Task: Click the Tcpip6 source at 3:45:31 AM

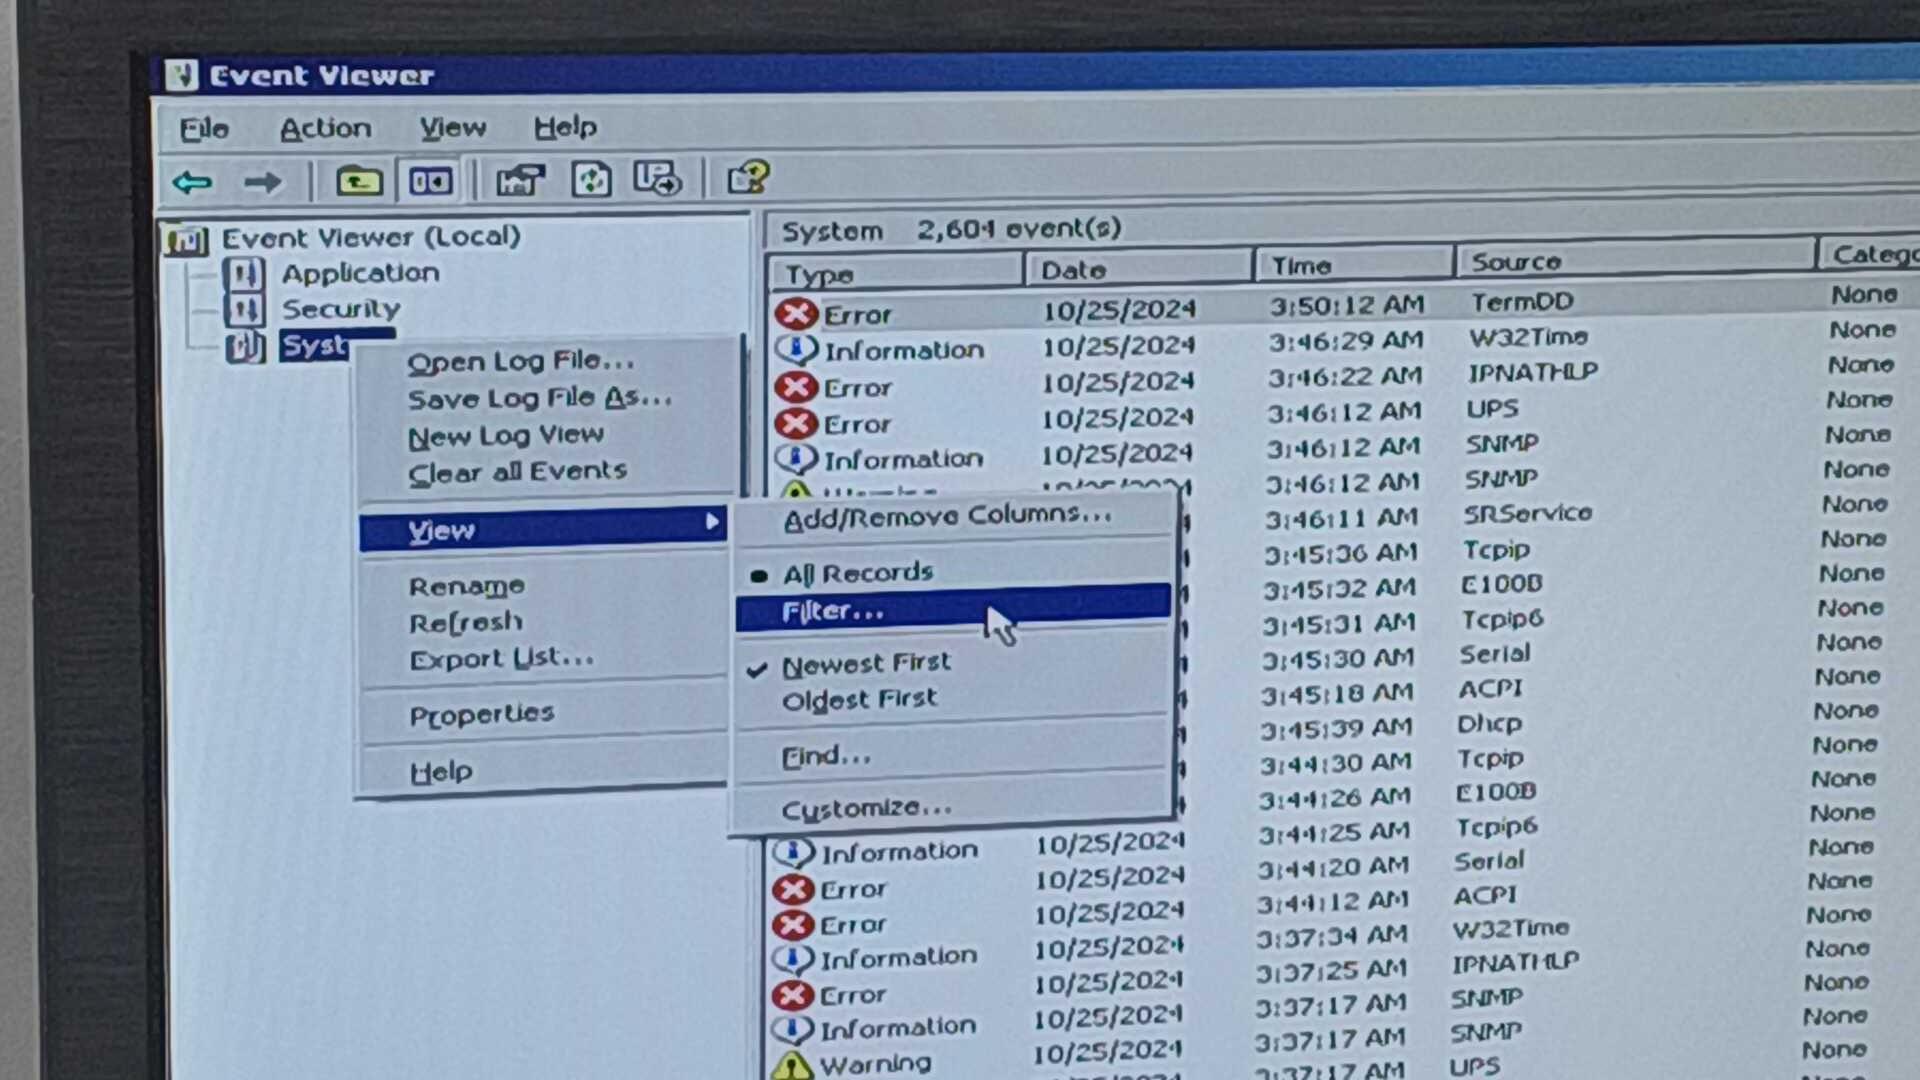Action: click(1501, 620)
